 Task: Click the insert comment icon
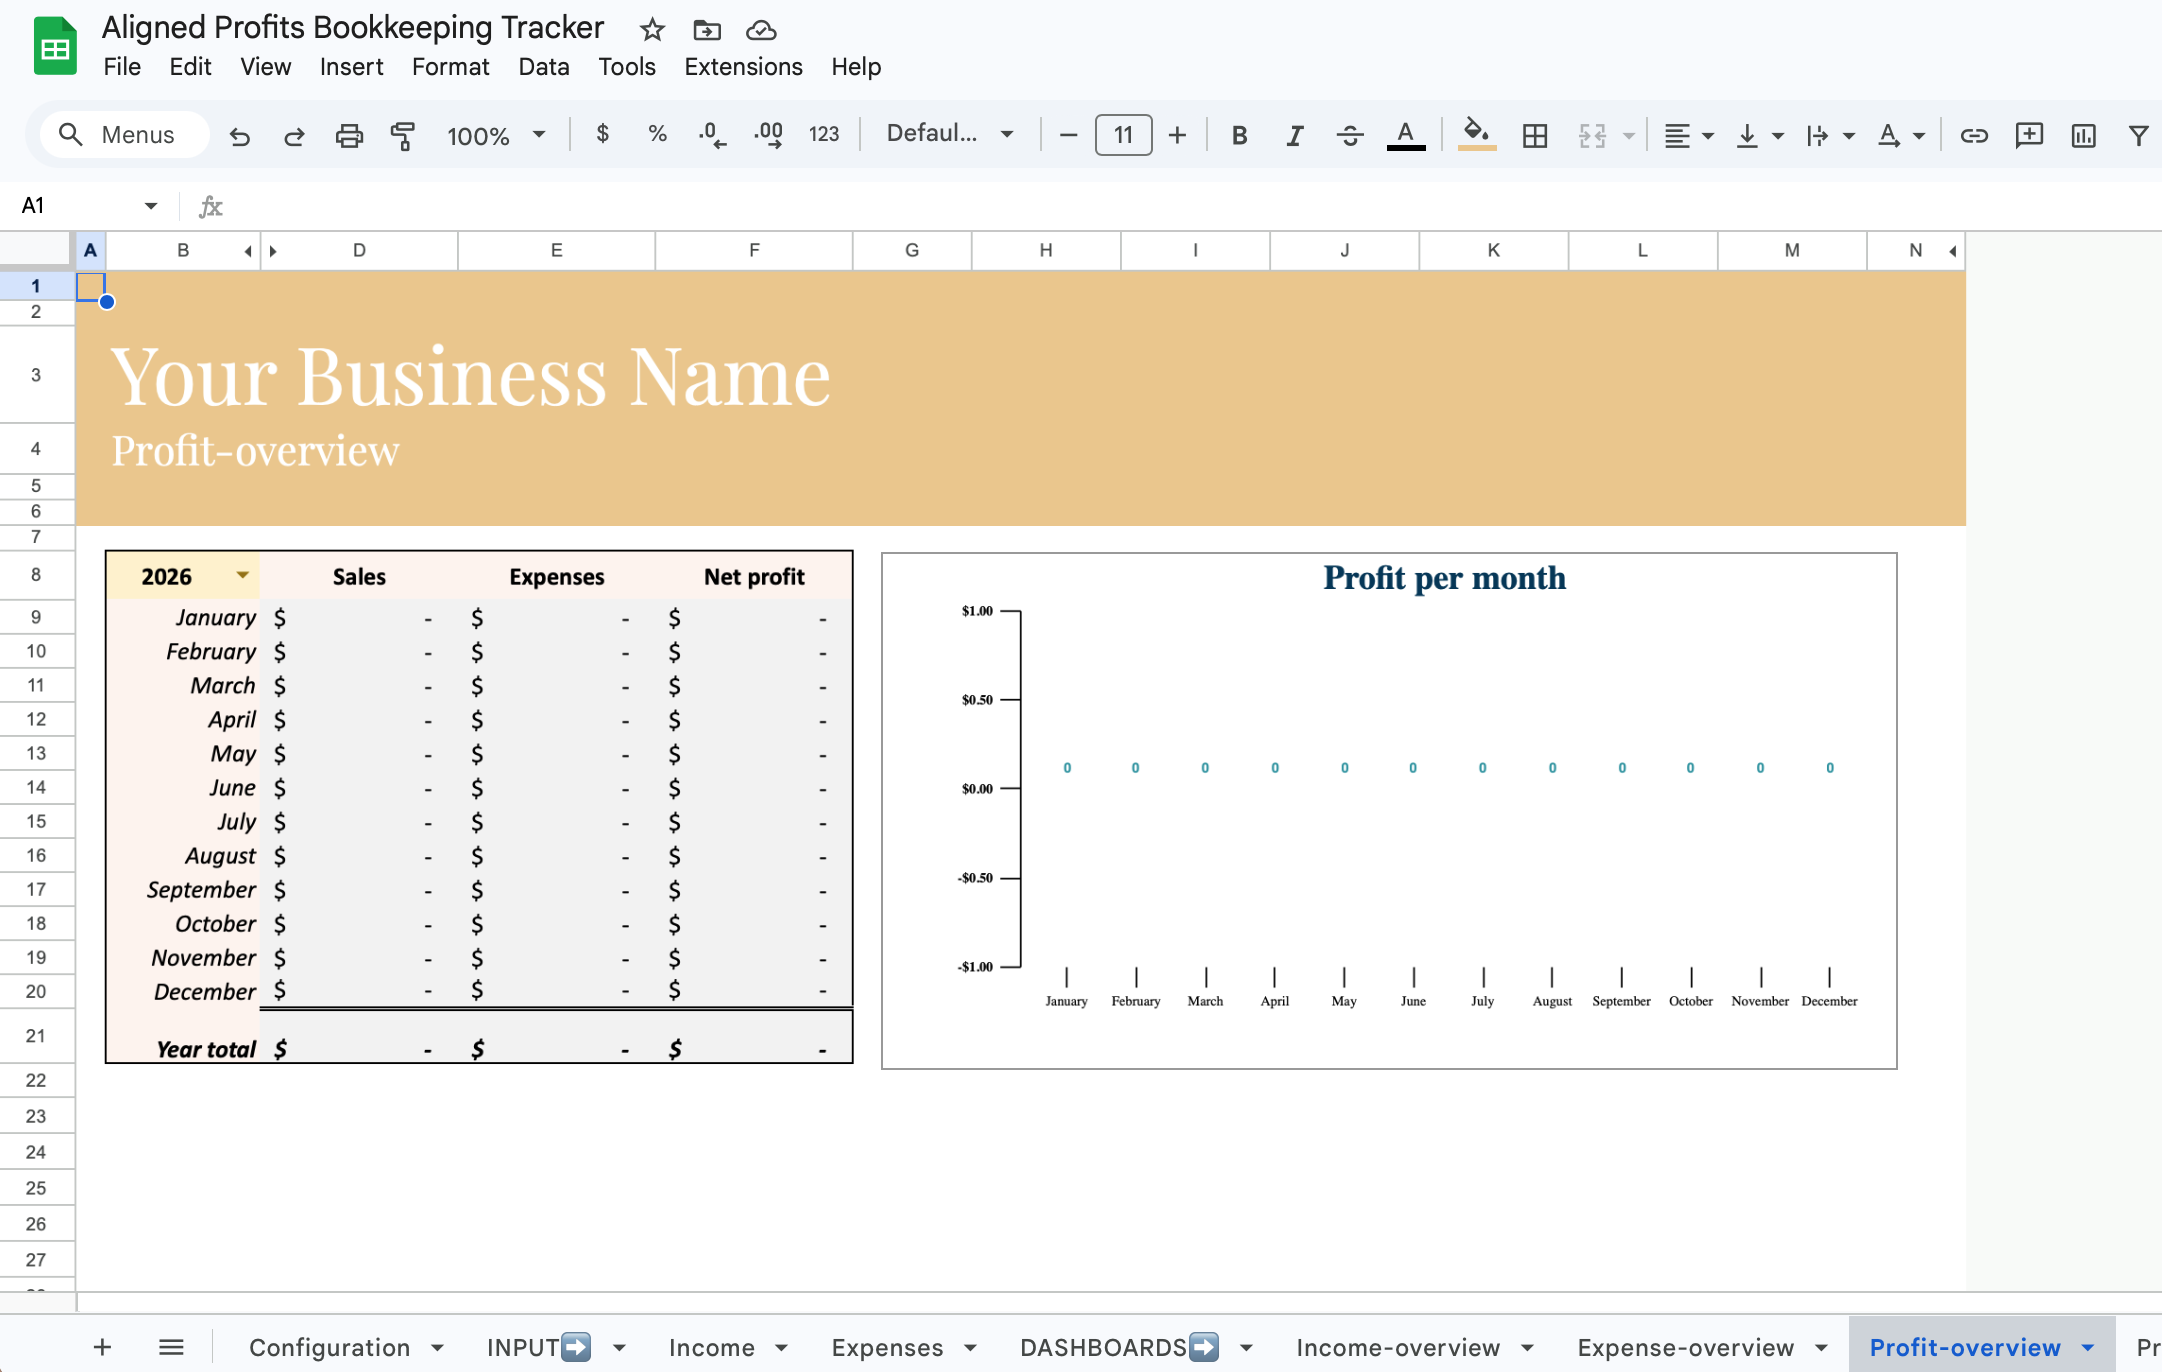pyautogui.click(x=2028, y=135)
